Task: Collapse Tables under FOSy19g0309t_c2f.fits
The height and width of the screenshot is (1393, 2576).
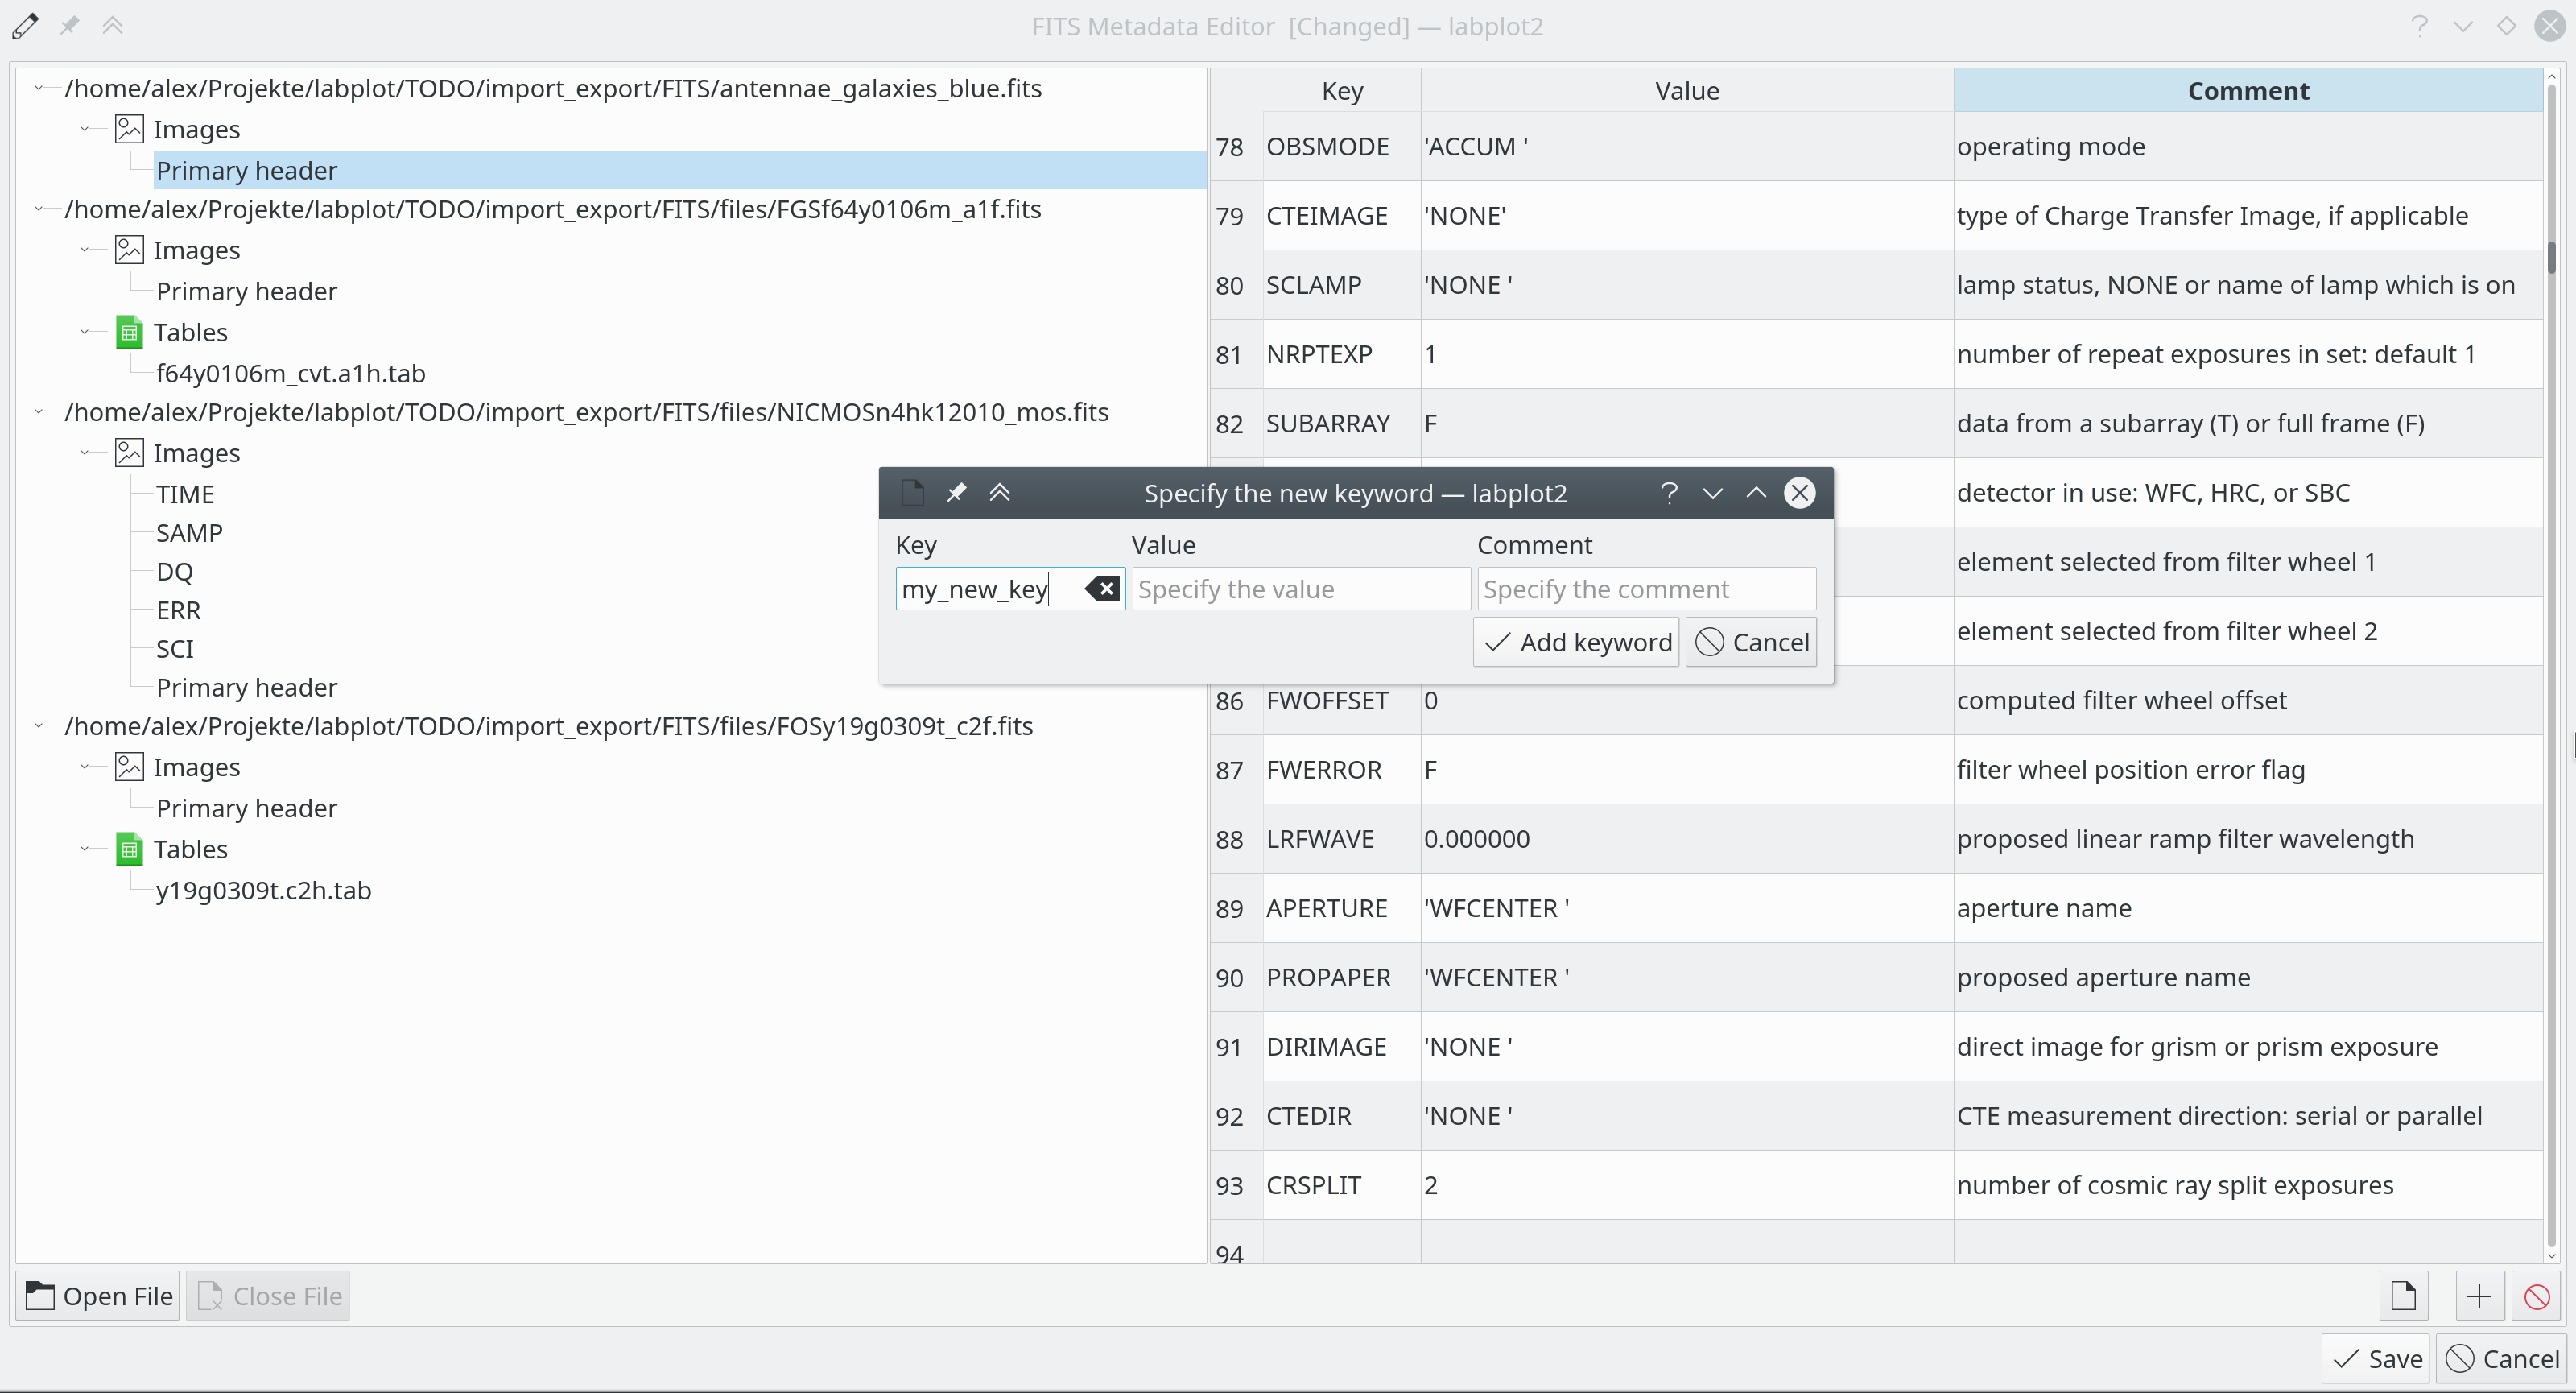Action: (x=86, y=848)
